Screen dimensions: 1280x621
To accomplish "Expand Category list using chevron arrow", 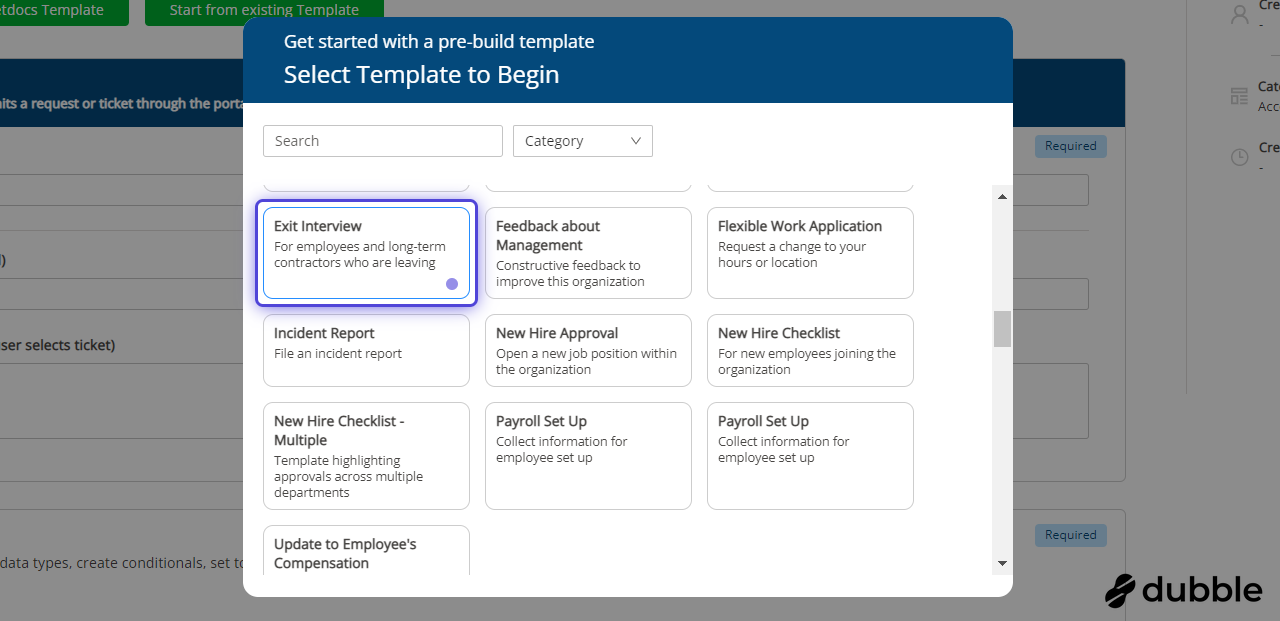I will pos(636,141).
